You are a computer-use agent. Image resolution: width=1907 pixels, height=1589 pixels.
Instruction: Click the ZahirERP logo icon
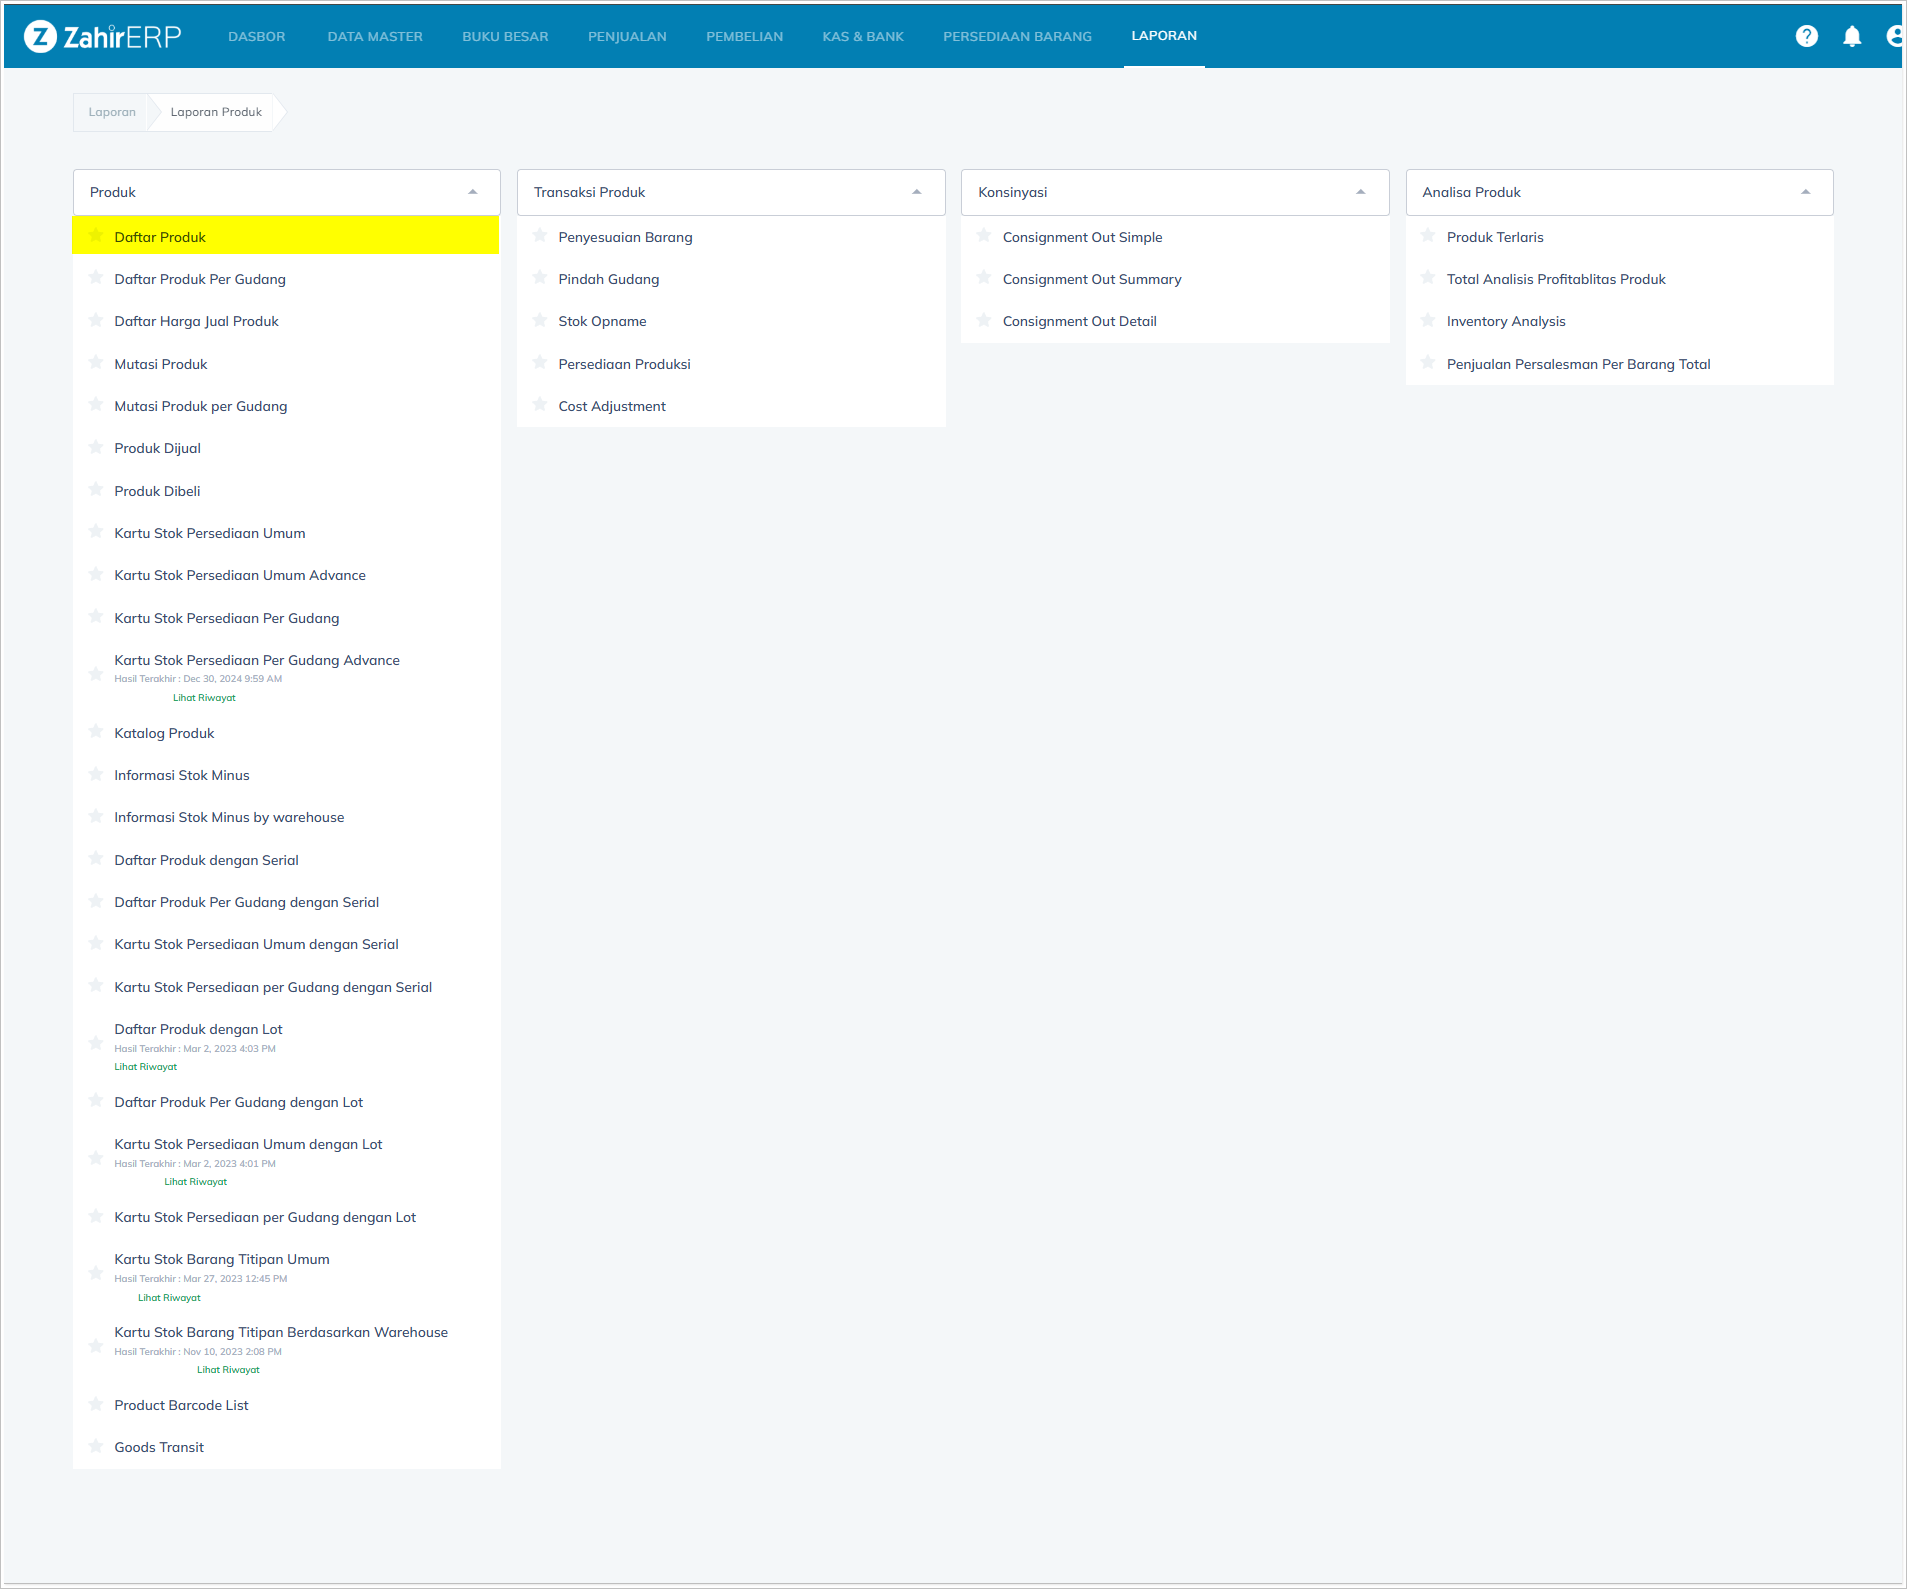point(40,37)
